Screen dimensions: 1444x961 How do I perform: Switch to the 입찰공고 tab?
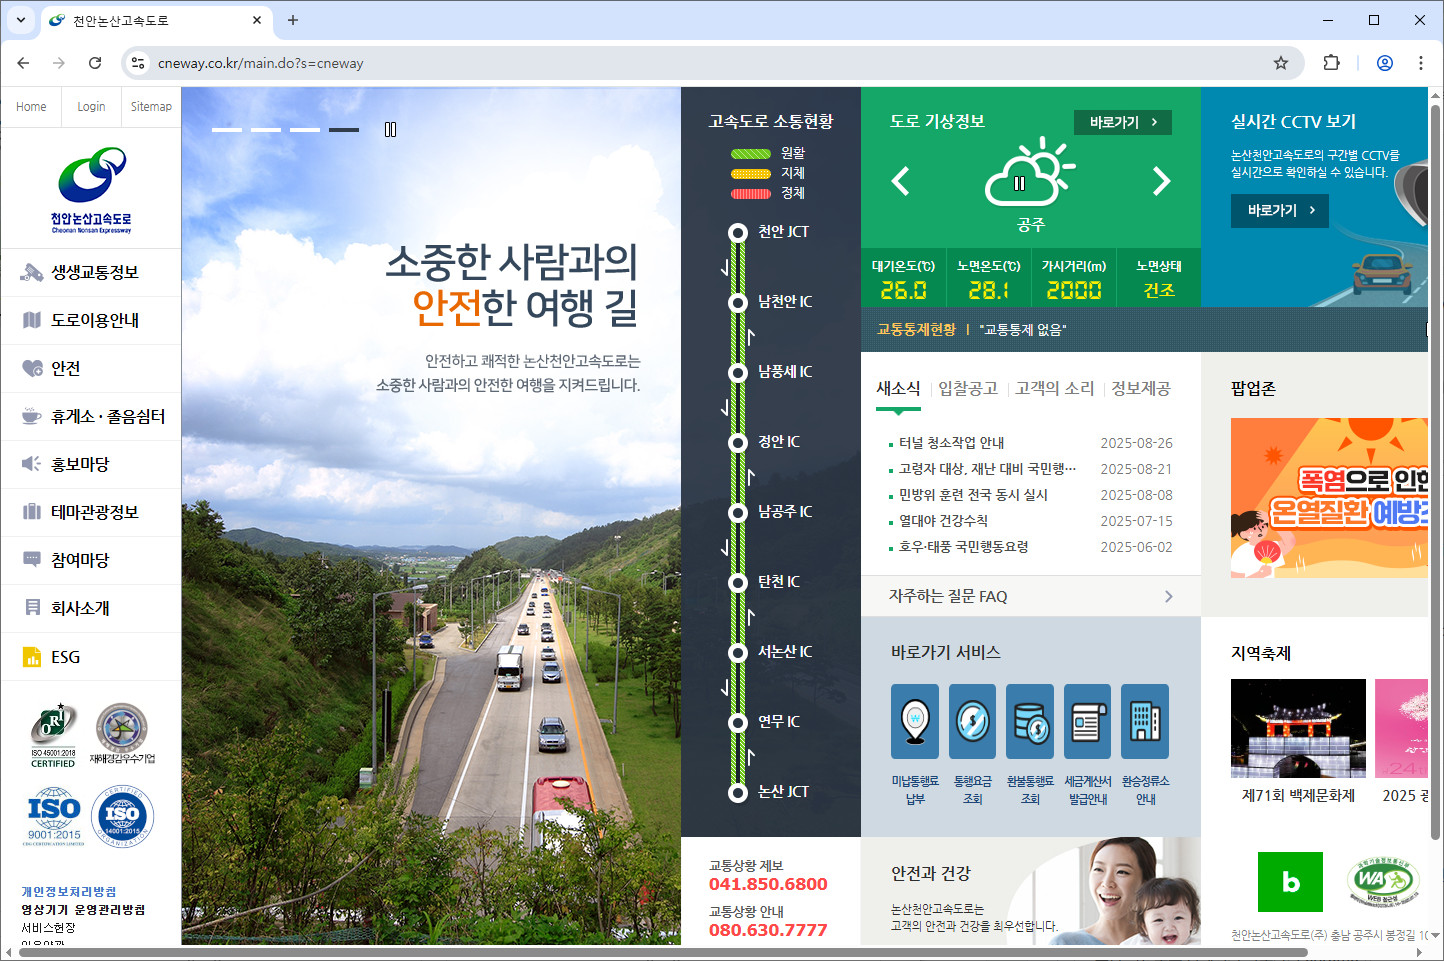(968, 389)
